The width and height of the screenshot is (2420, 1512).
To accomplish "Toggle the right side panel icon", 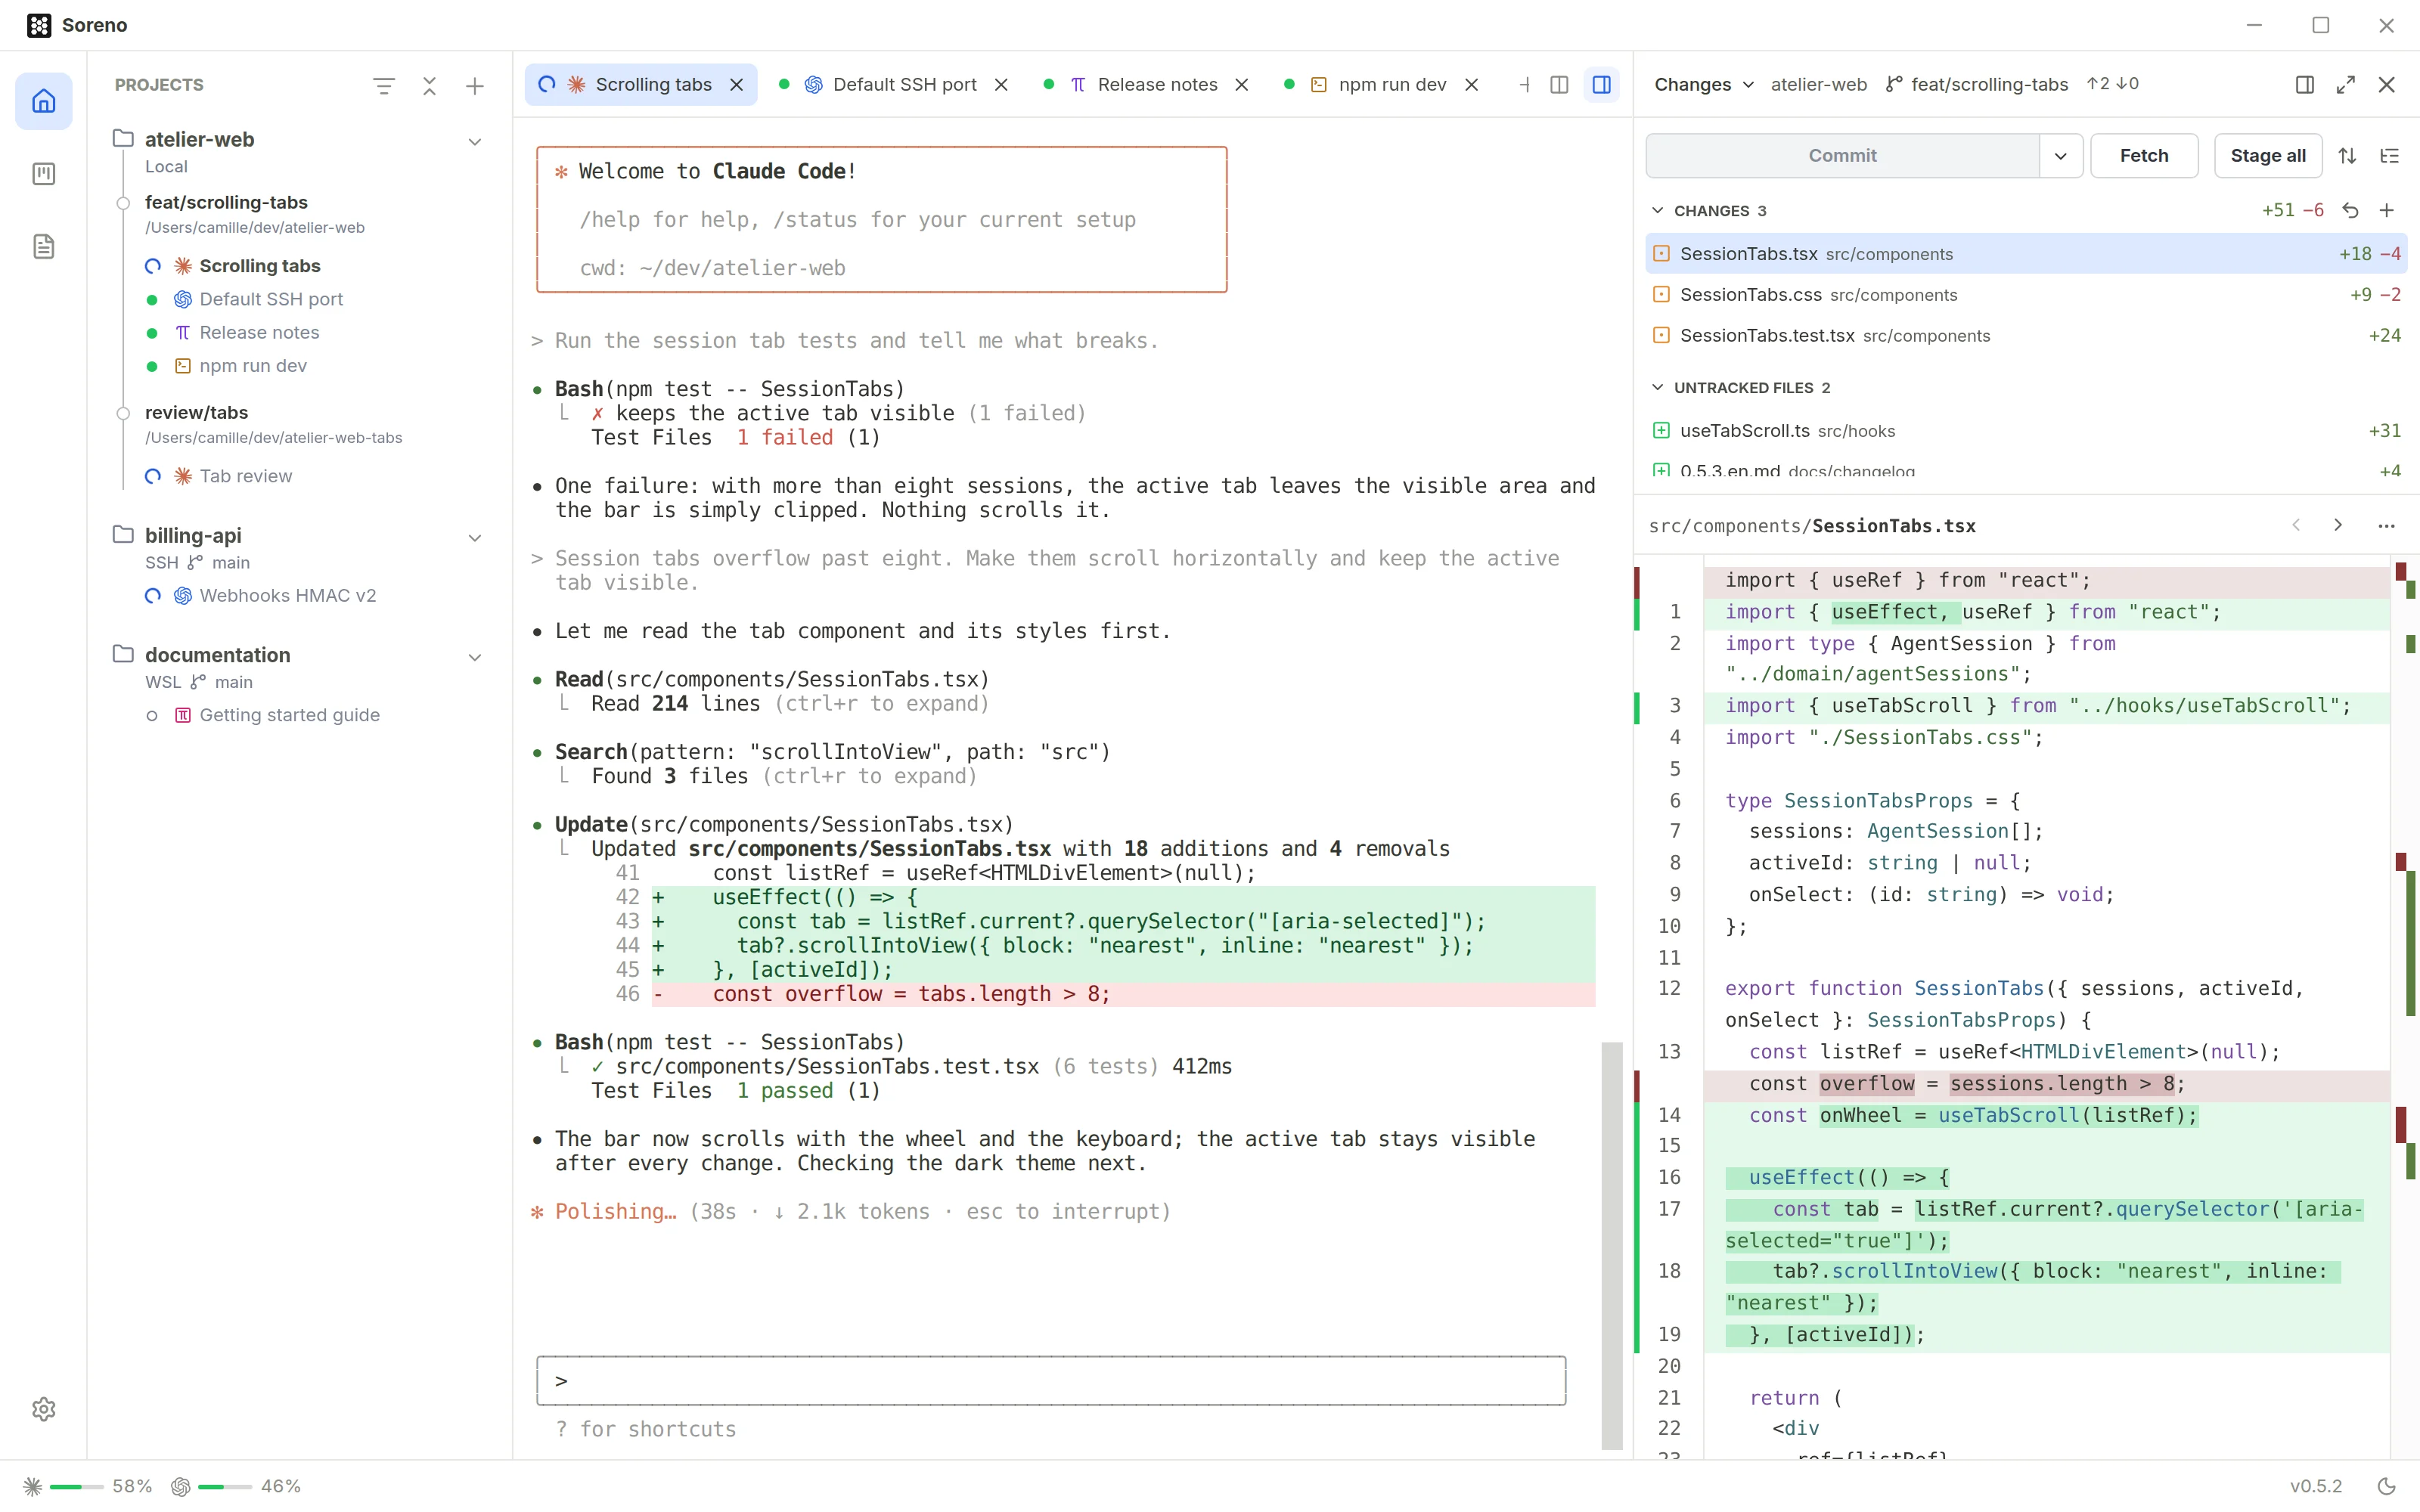I will [x=1602, y=85].
